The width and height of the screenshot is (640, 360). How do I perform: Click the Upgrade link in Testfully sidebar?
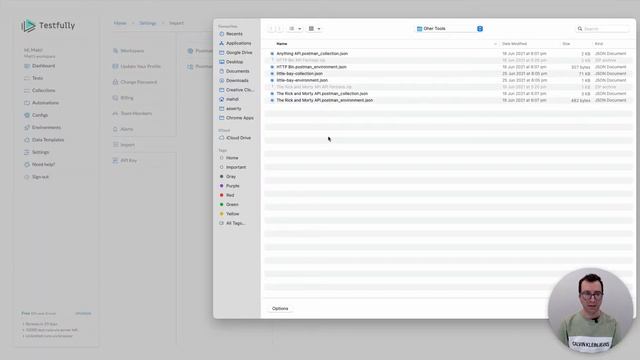[x=83, y=313]
